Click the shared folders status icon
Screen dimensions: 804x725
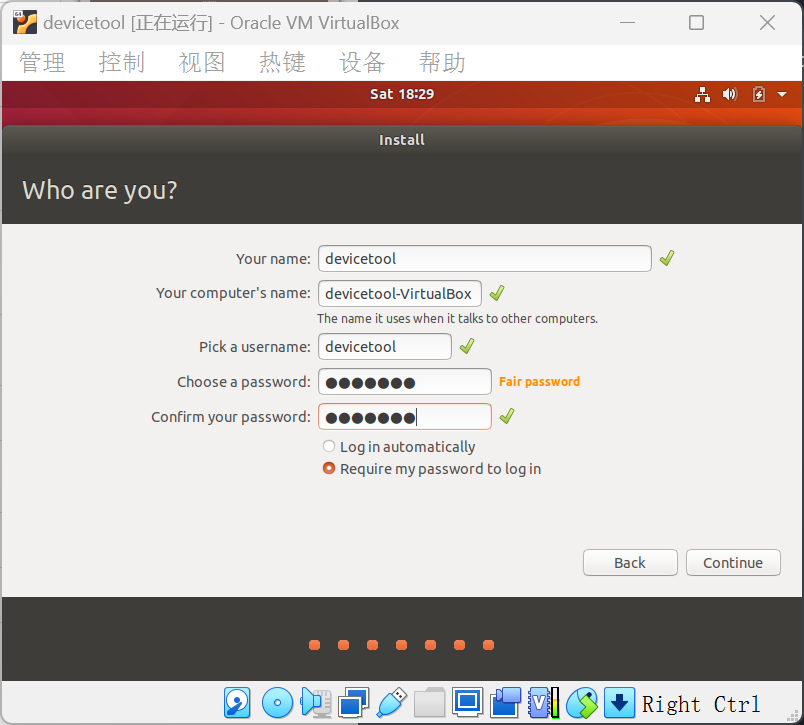pos(429,702)
